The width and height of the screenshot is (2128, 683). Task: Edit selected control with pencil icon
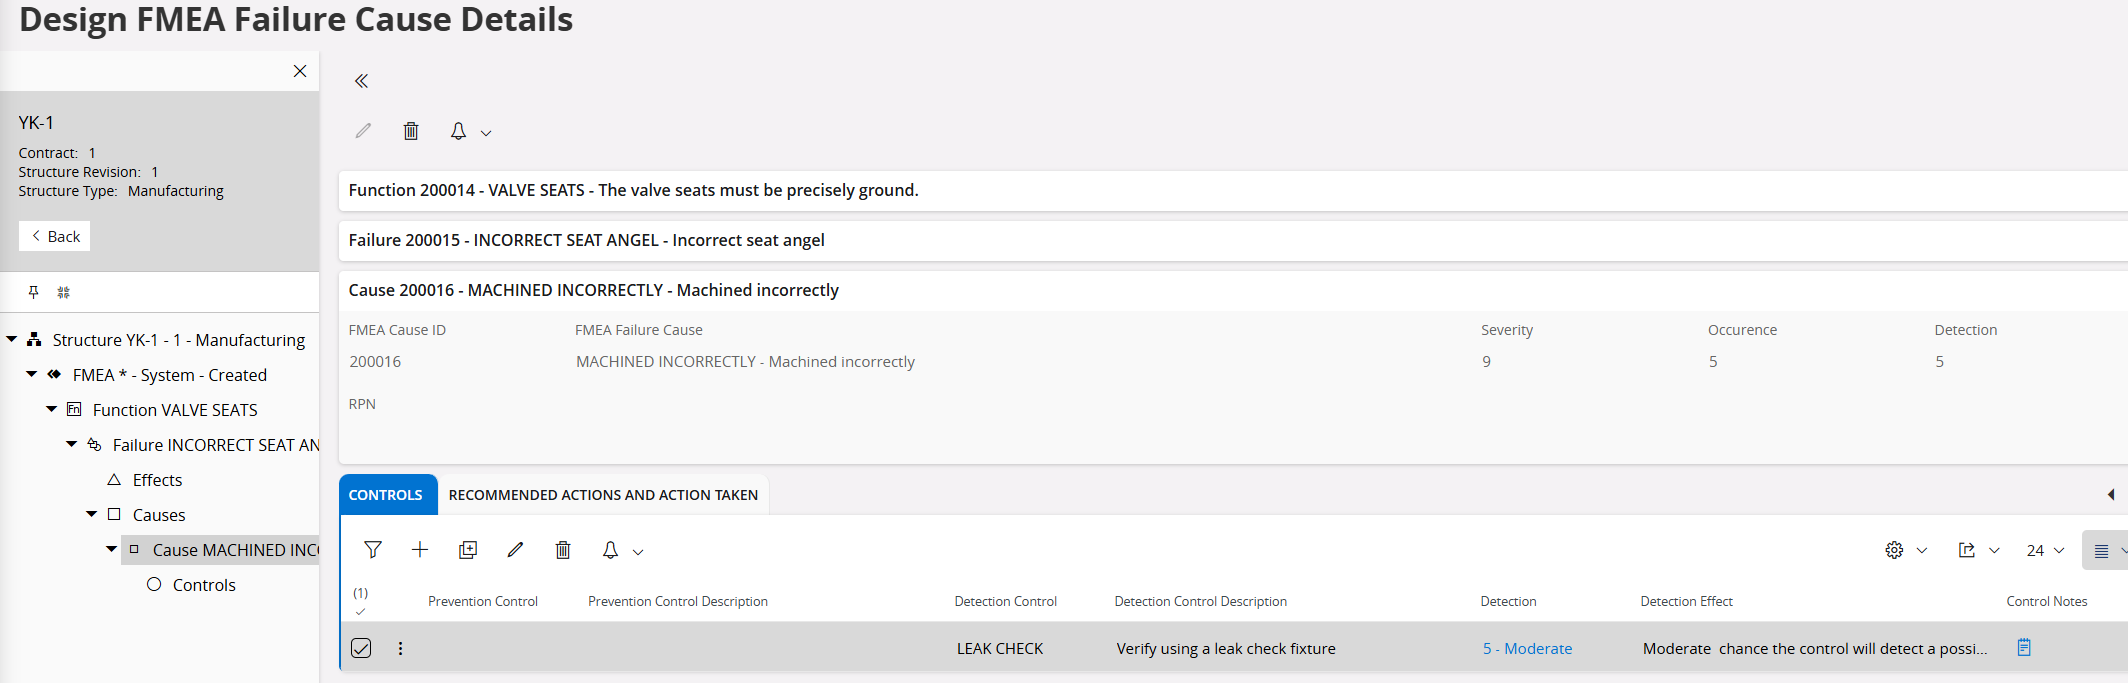coord(515,550)
